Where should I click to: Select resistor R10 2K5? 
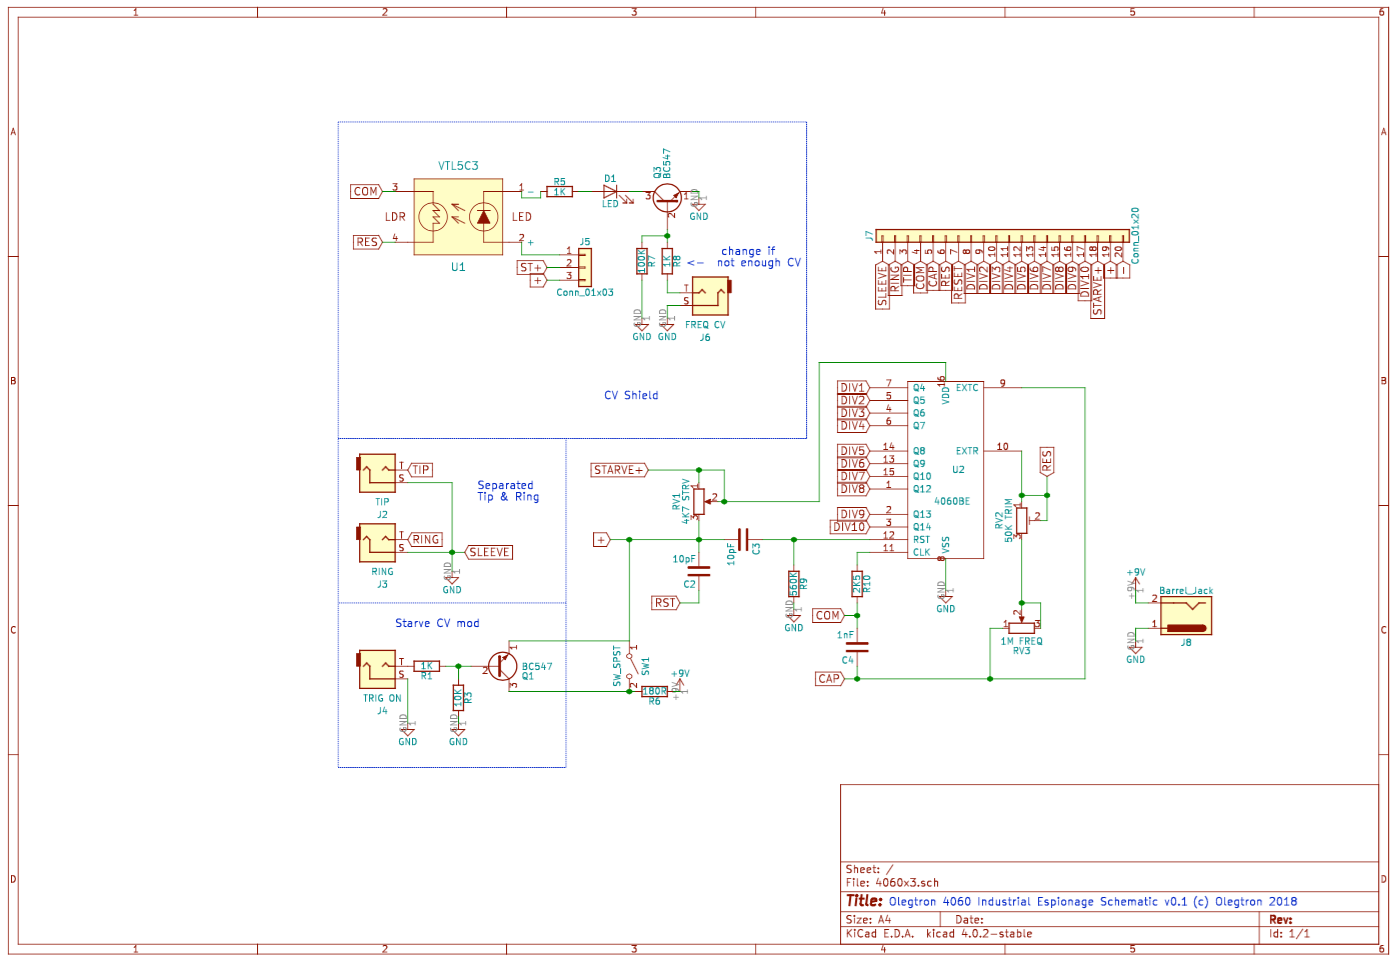click(x=857, y=584)
